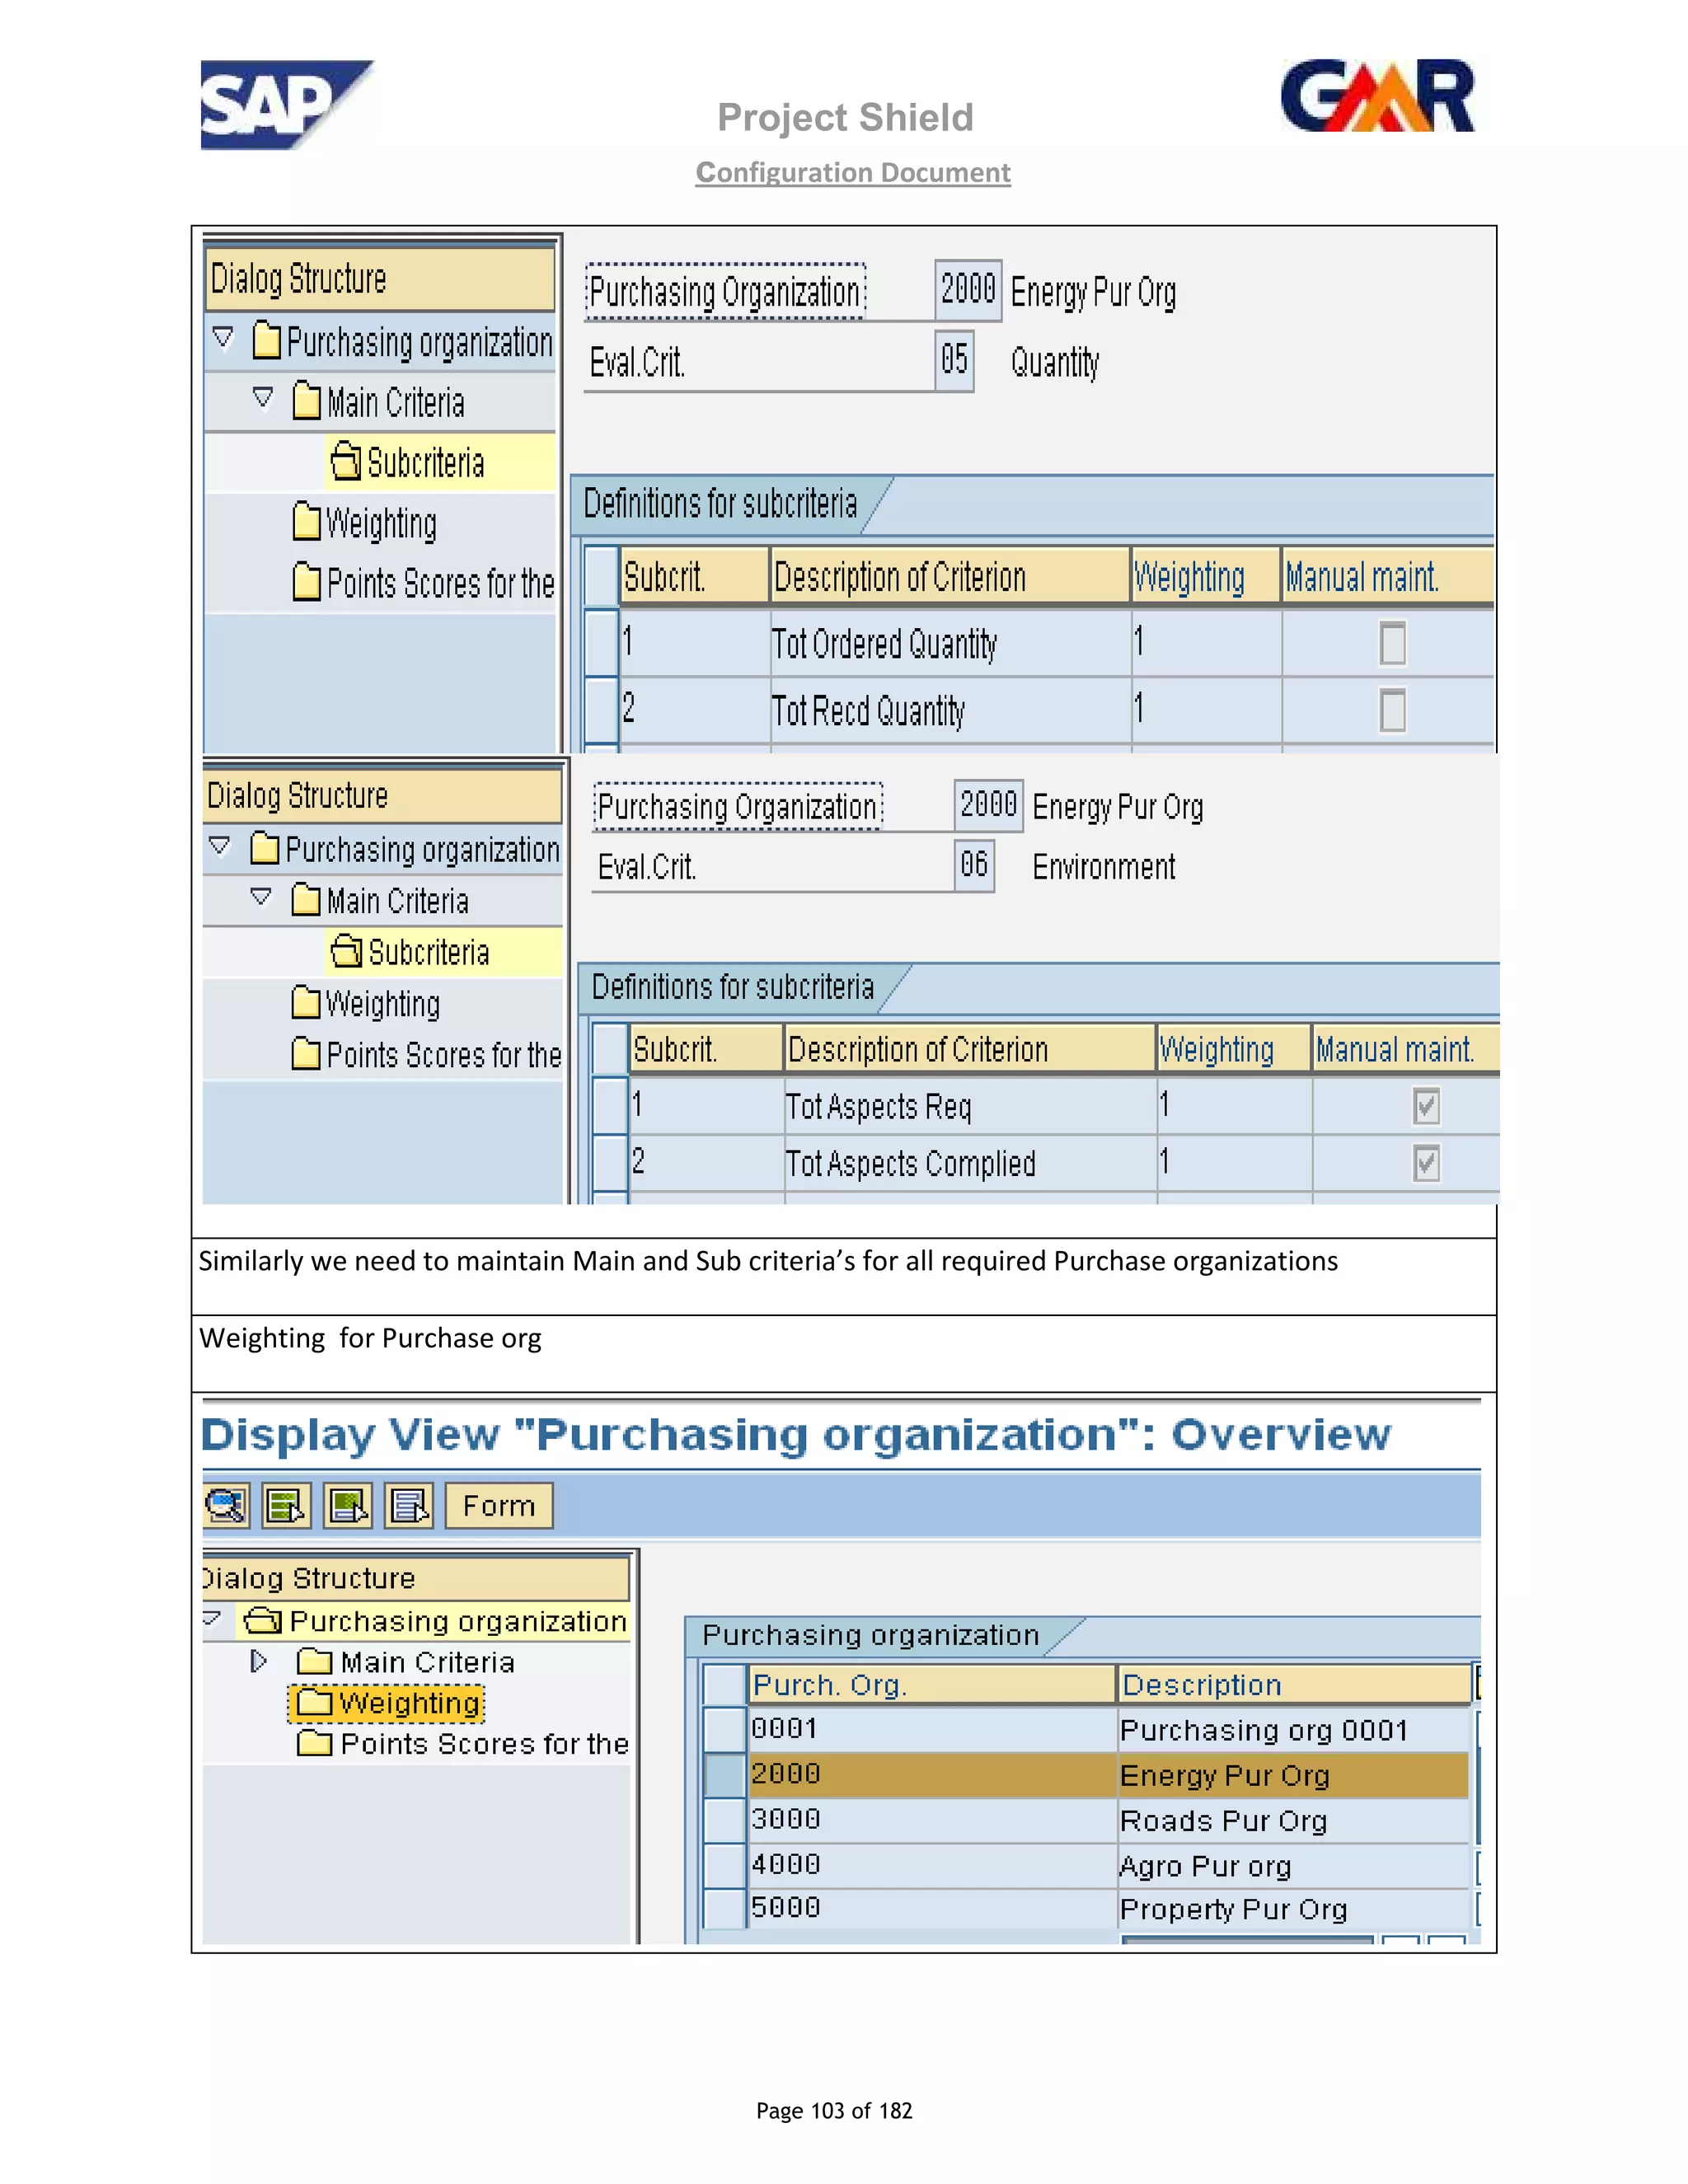Click Purchasing organization folder in middle tree

(405, 849)
